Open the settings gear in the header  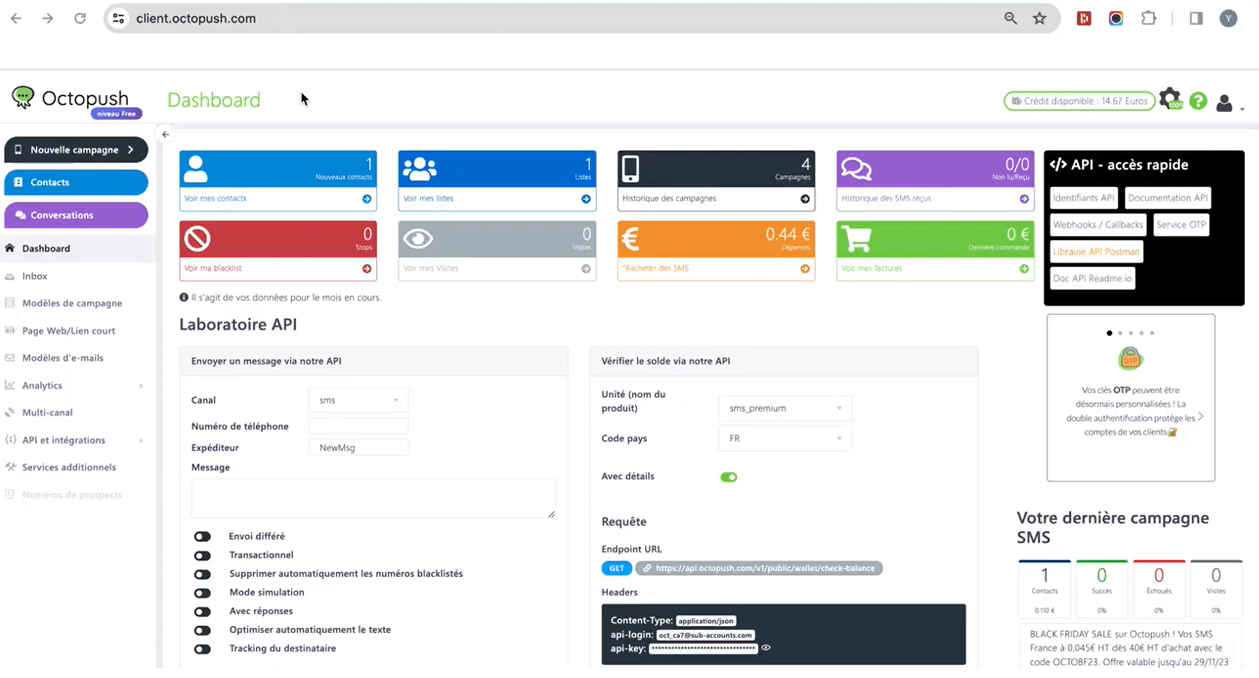click(x=1170, y=100)
